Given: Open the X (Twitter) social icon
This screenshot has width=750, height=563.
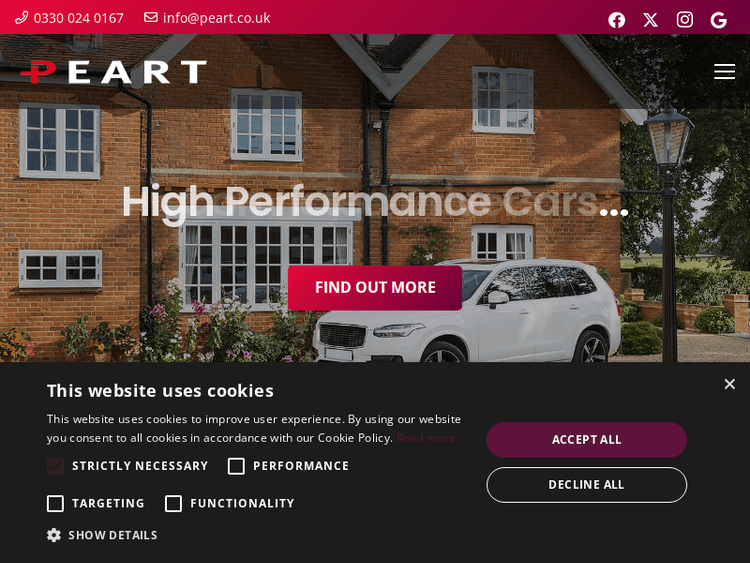Looking at the screenshot, I should [651, 20].
